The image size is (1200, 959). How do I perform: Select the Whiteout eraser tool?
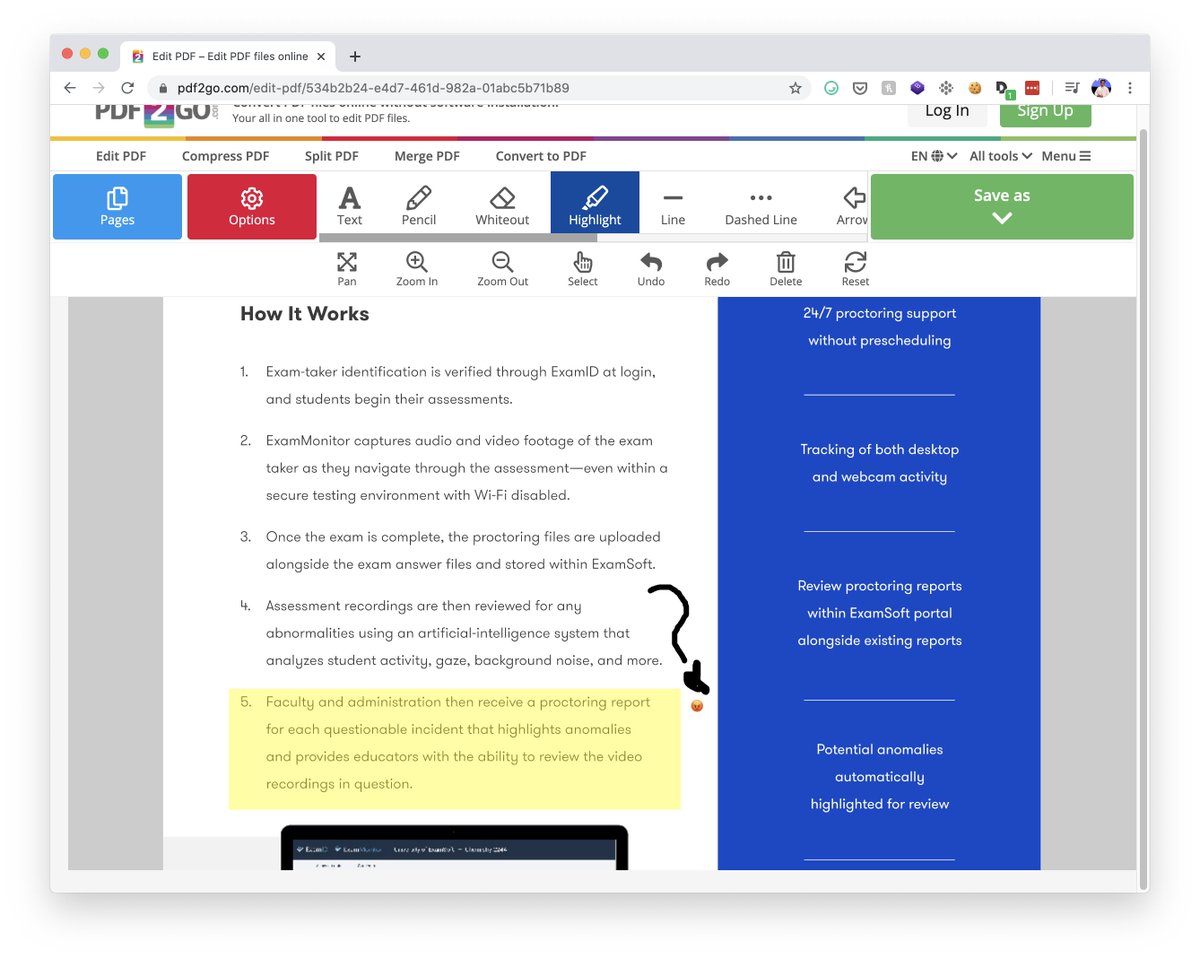click(502, 206)
